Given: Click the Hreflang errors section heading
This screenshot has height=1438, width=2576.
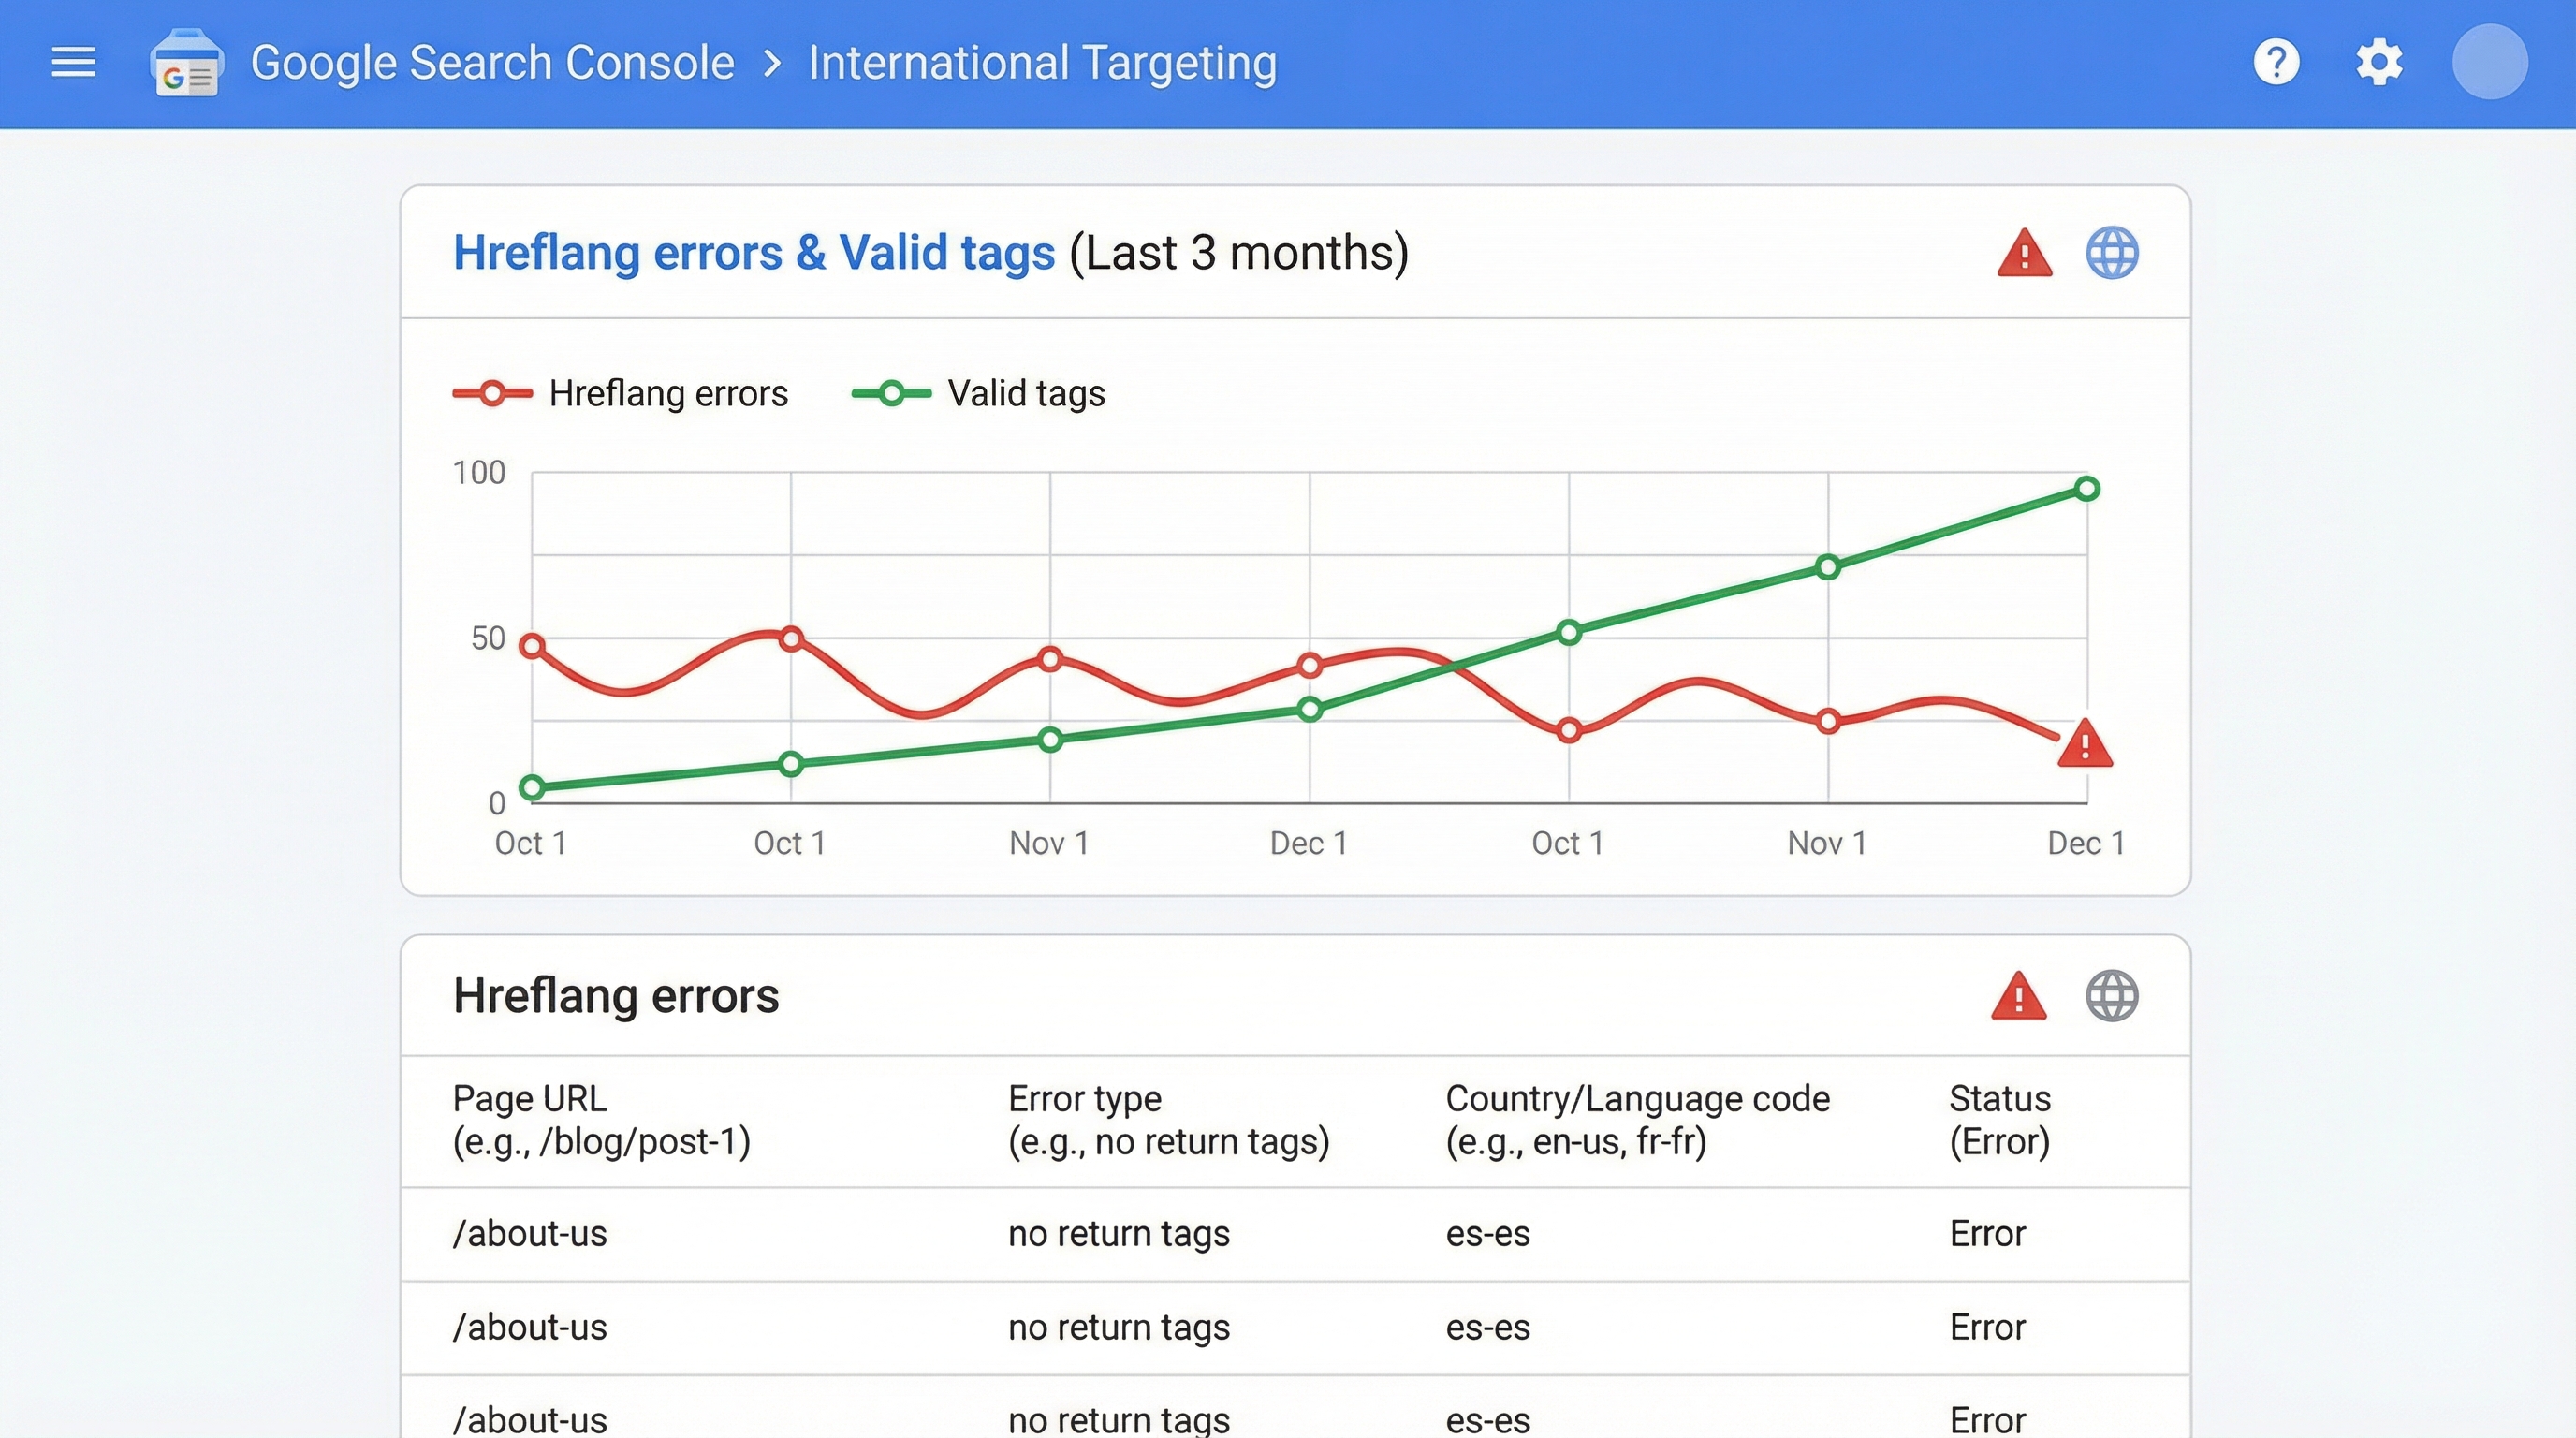Looking at the screenshot, I should [x=616, y=996].
